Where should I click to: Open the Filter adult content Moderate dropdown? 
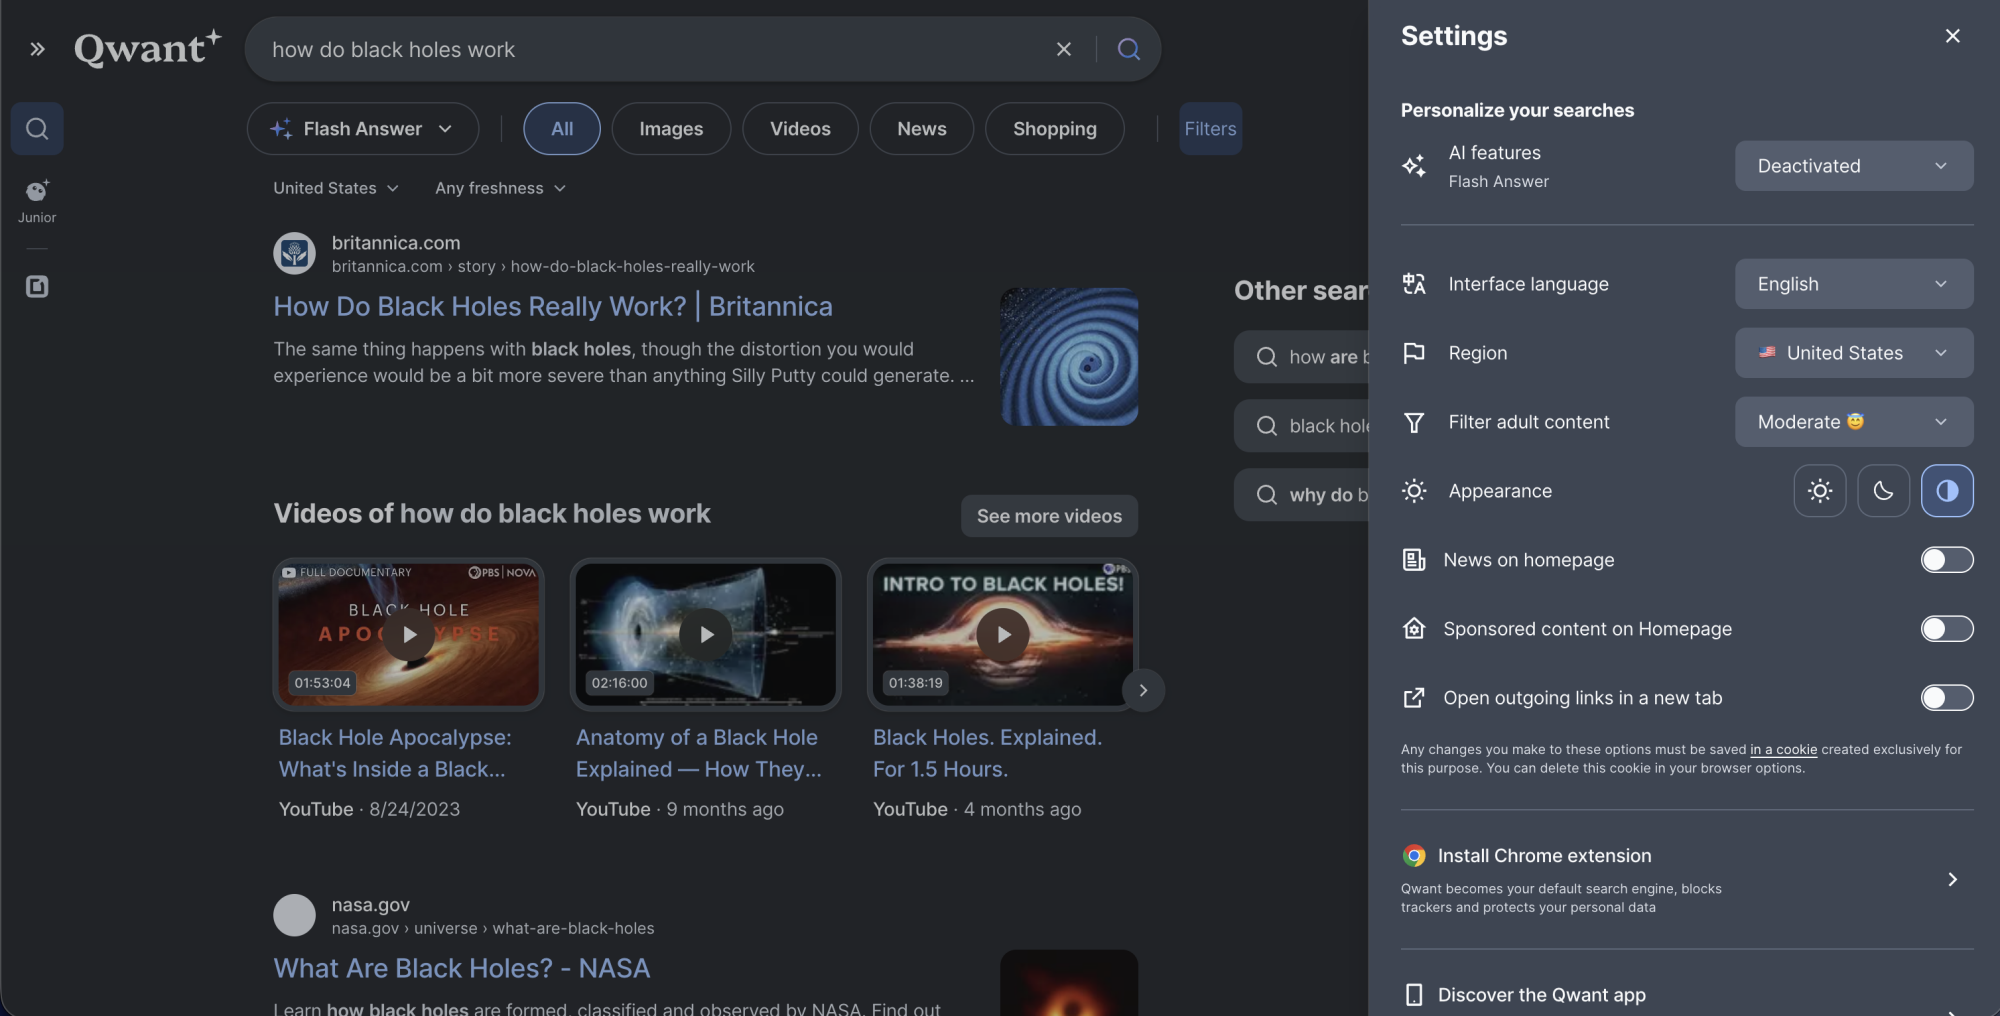coord(1854,422)
